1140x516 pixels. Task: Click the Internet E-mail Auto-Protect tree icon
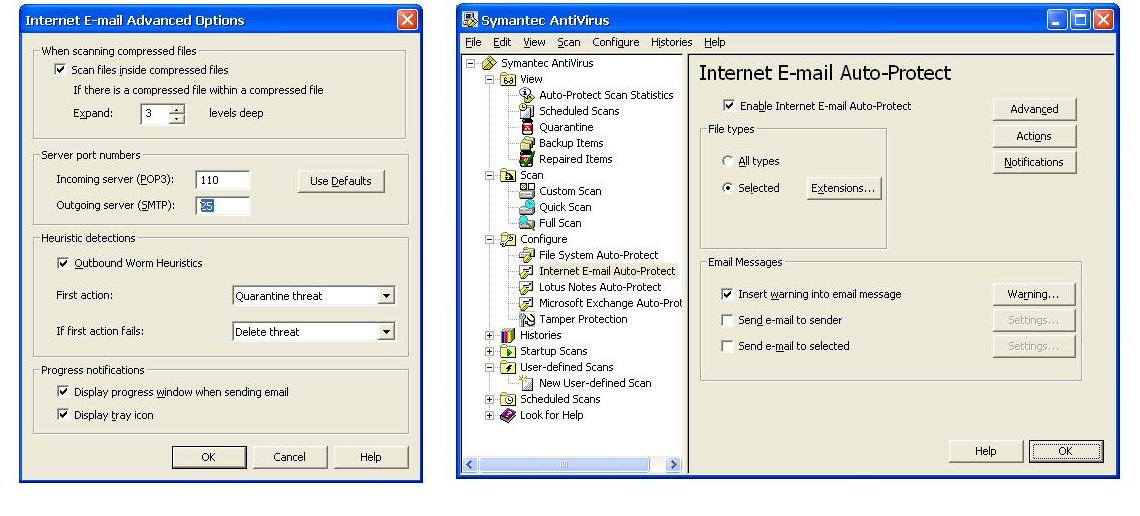pos(527,271)
